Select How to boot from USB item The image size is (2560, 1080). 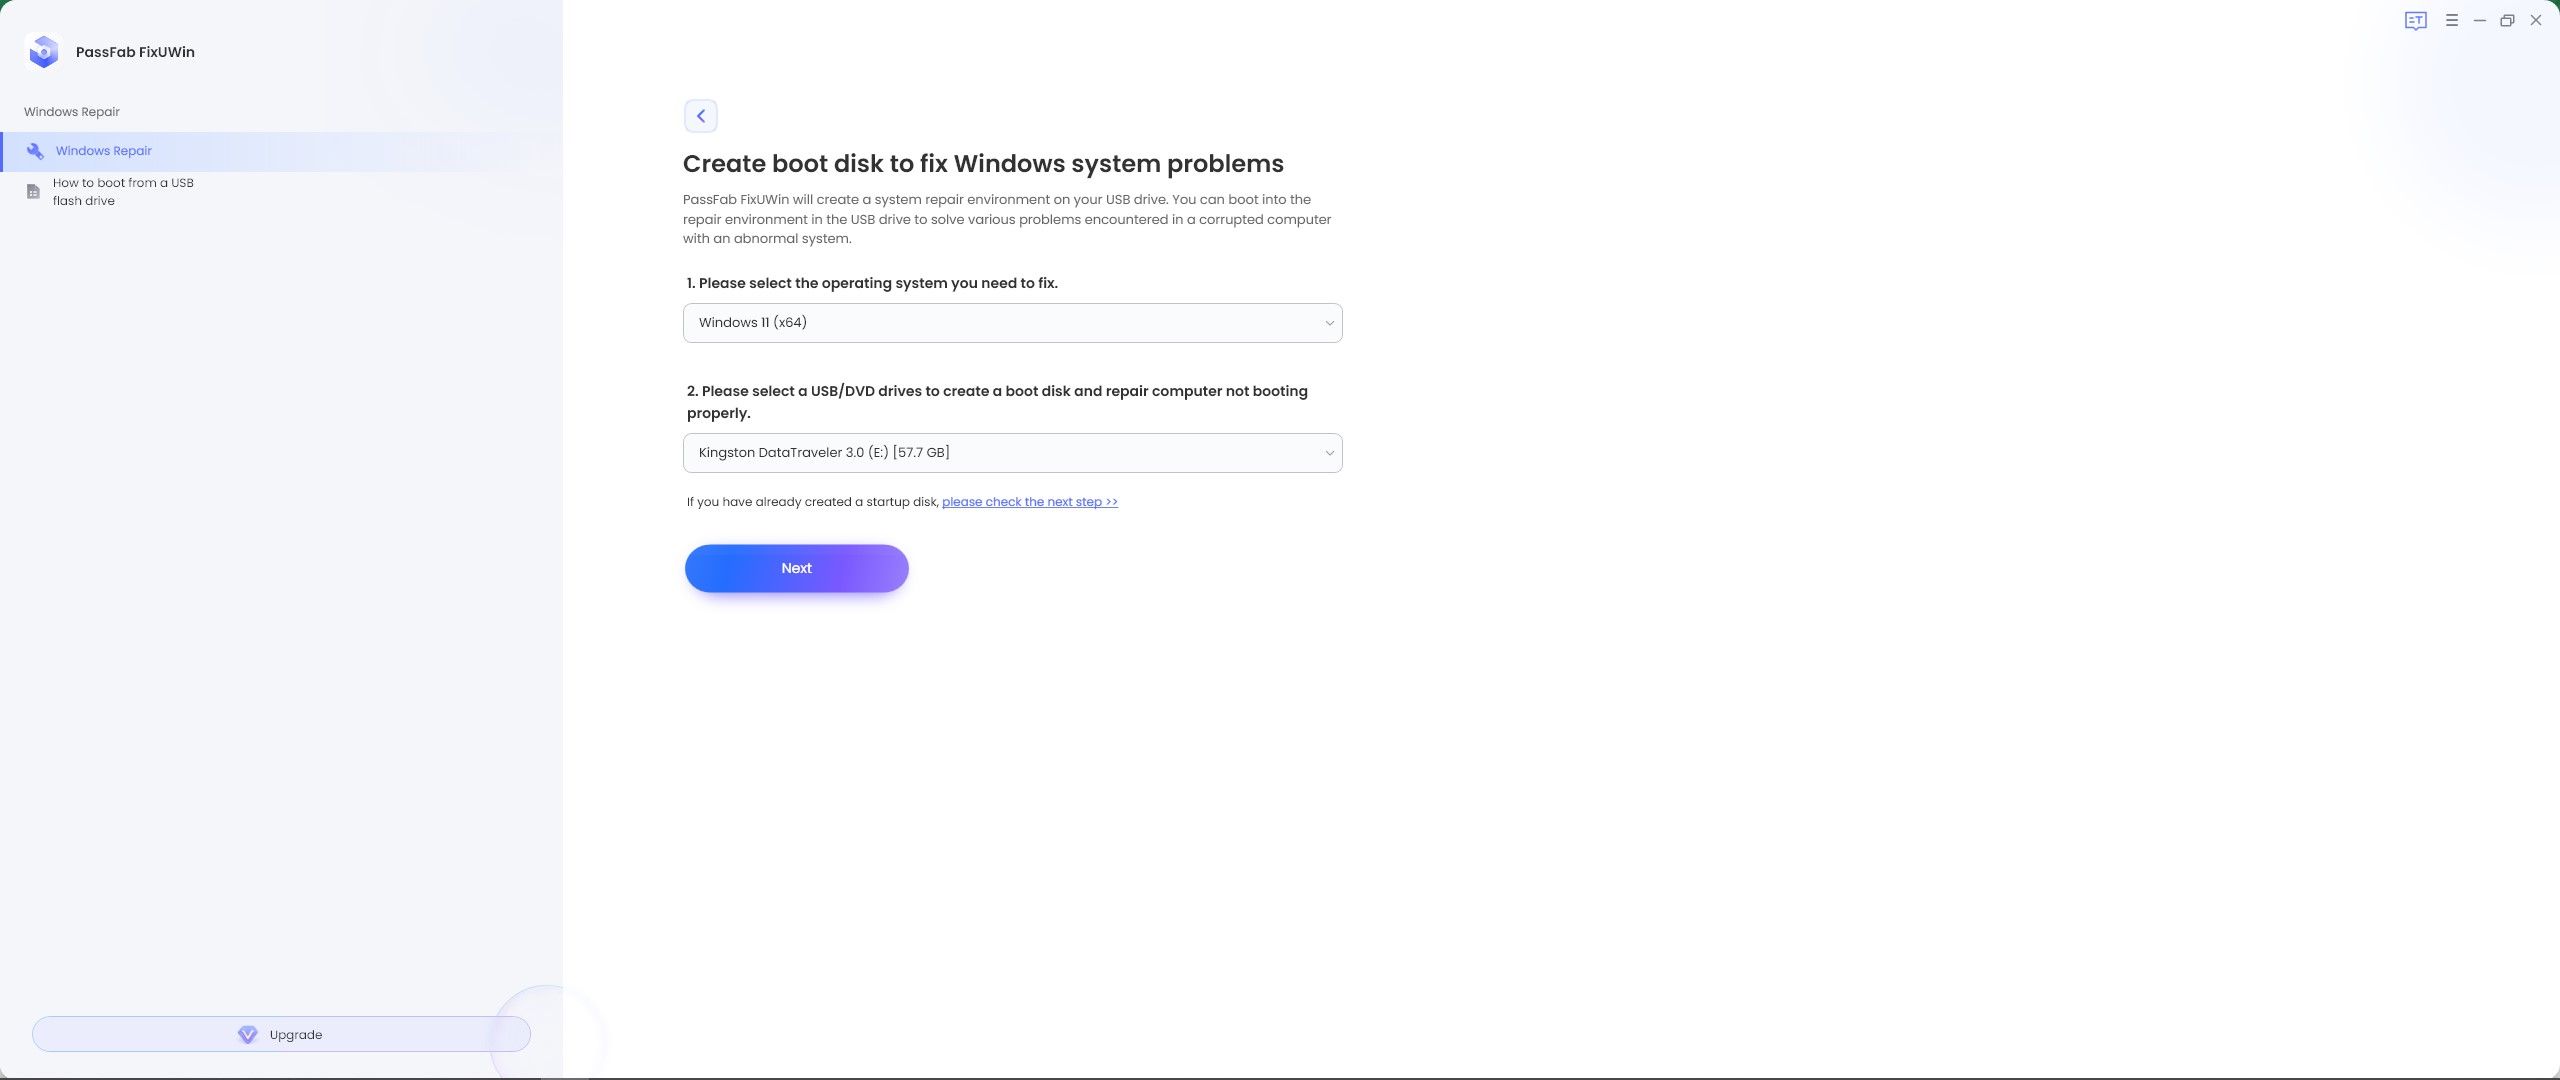point(122,191)
